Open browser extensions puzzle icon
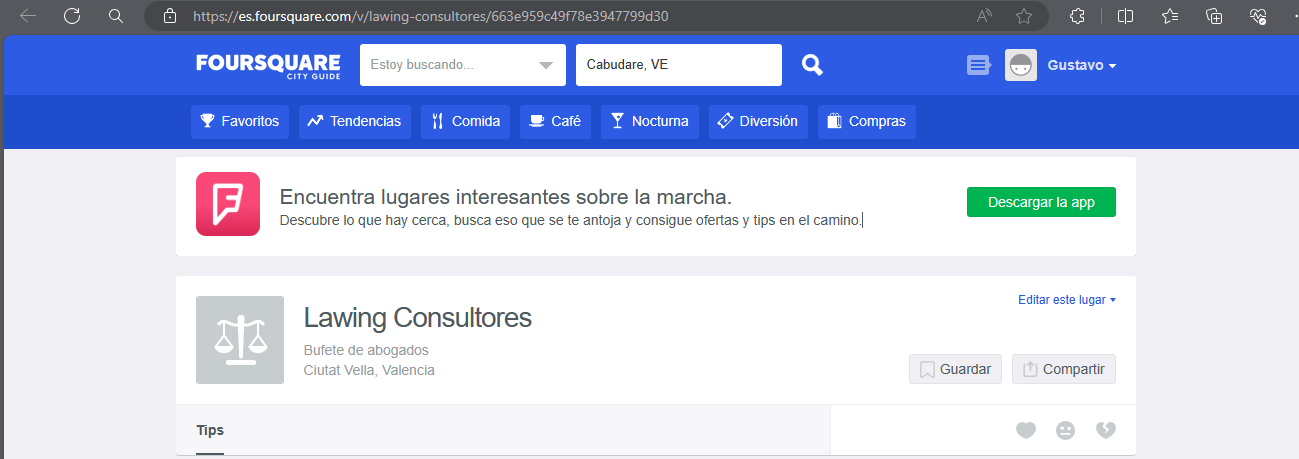 pos(1077,16)
